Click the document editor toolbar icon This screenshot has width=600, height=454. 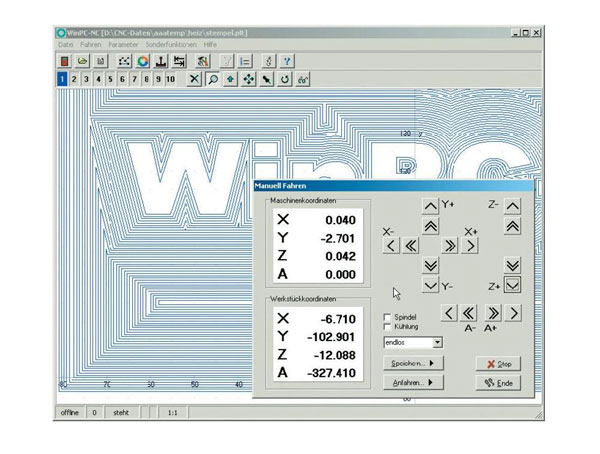tap(100, 61)
